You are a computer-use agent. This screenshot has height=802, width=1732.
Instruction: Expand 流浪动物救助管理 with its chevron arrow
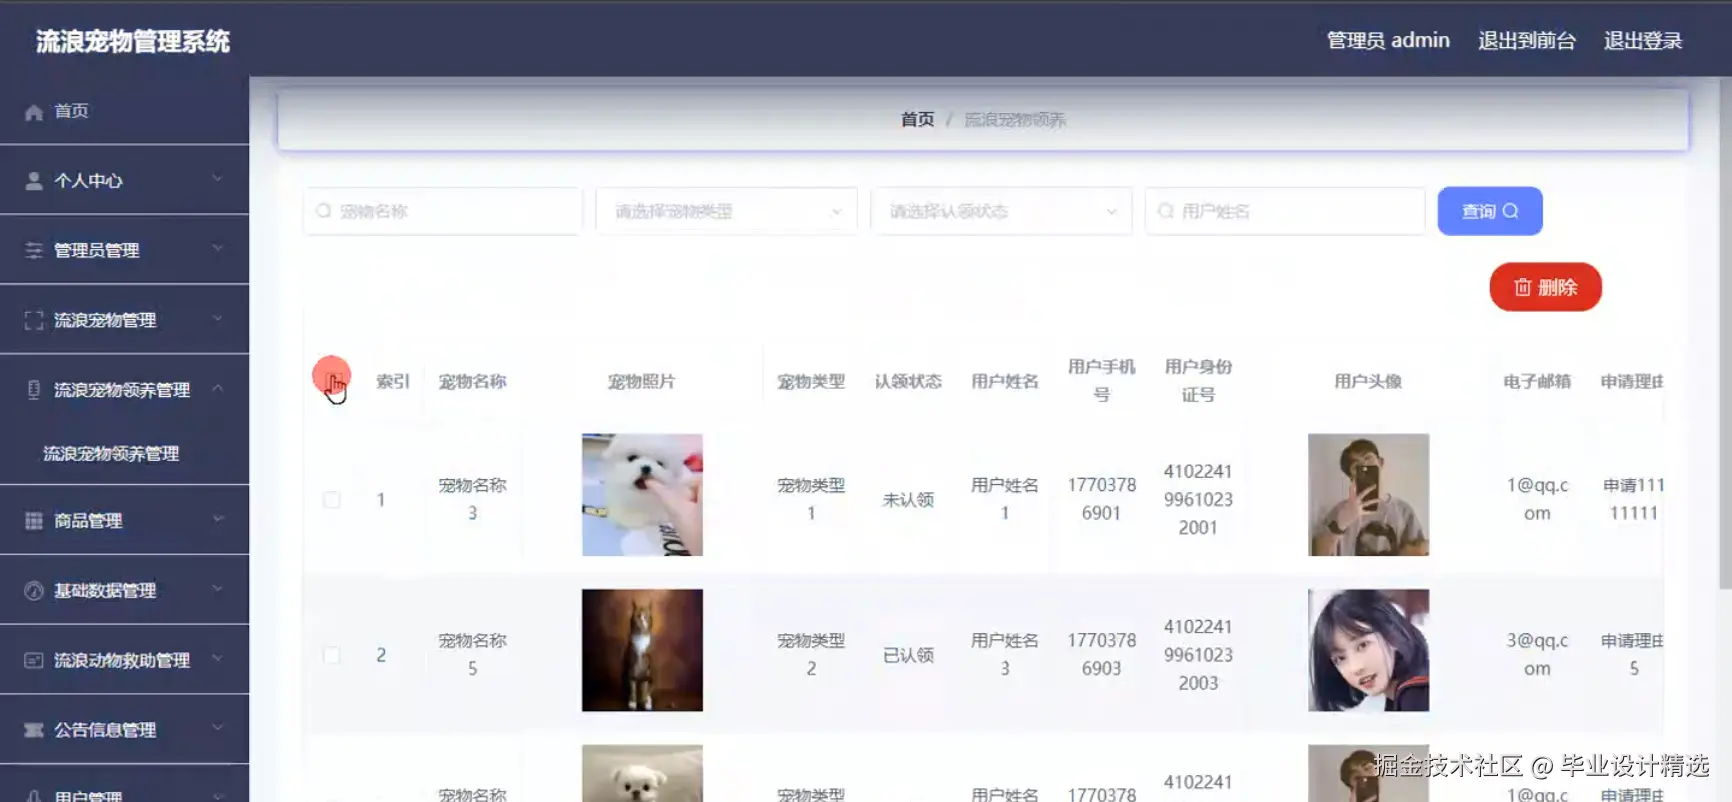[x=217, y=660]
